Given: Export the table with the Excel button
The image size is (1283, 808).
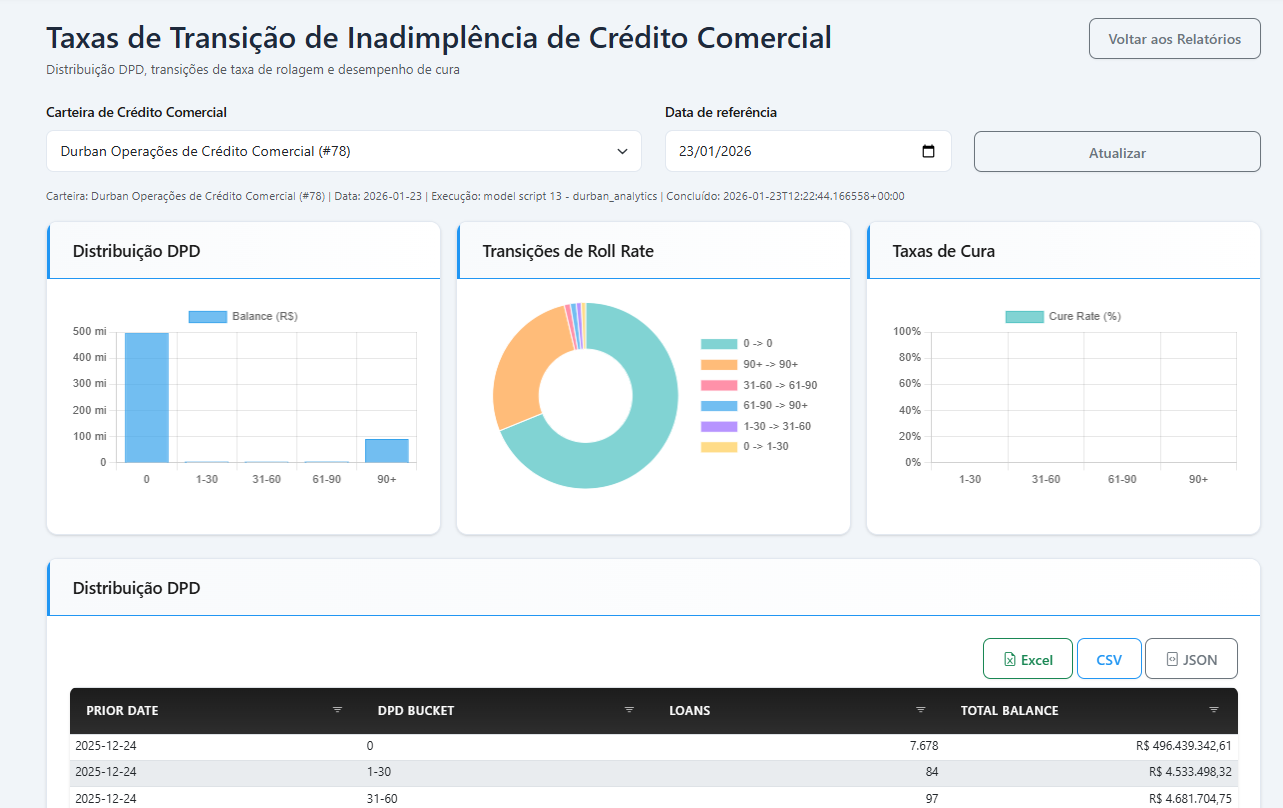Looking at the screenshot, I should (x=1028, y=659).
